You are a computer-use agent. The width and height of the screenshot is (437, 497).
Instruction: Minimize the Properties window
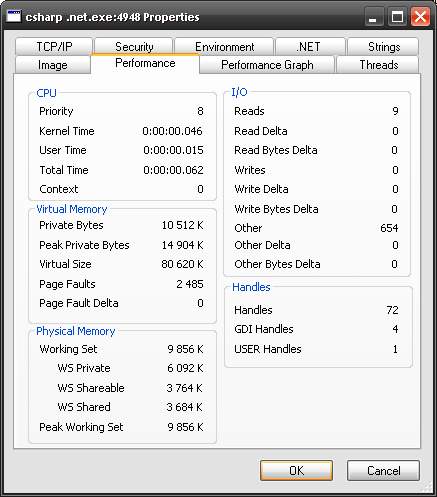(373, 17)
